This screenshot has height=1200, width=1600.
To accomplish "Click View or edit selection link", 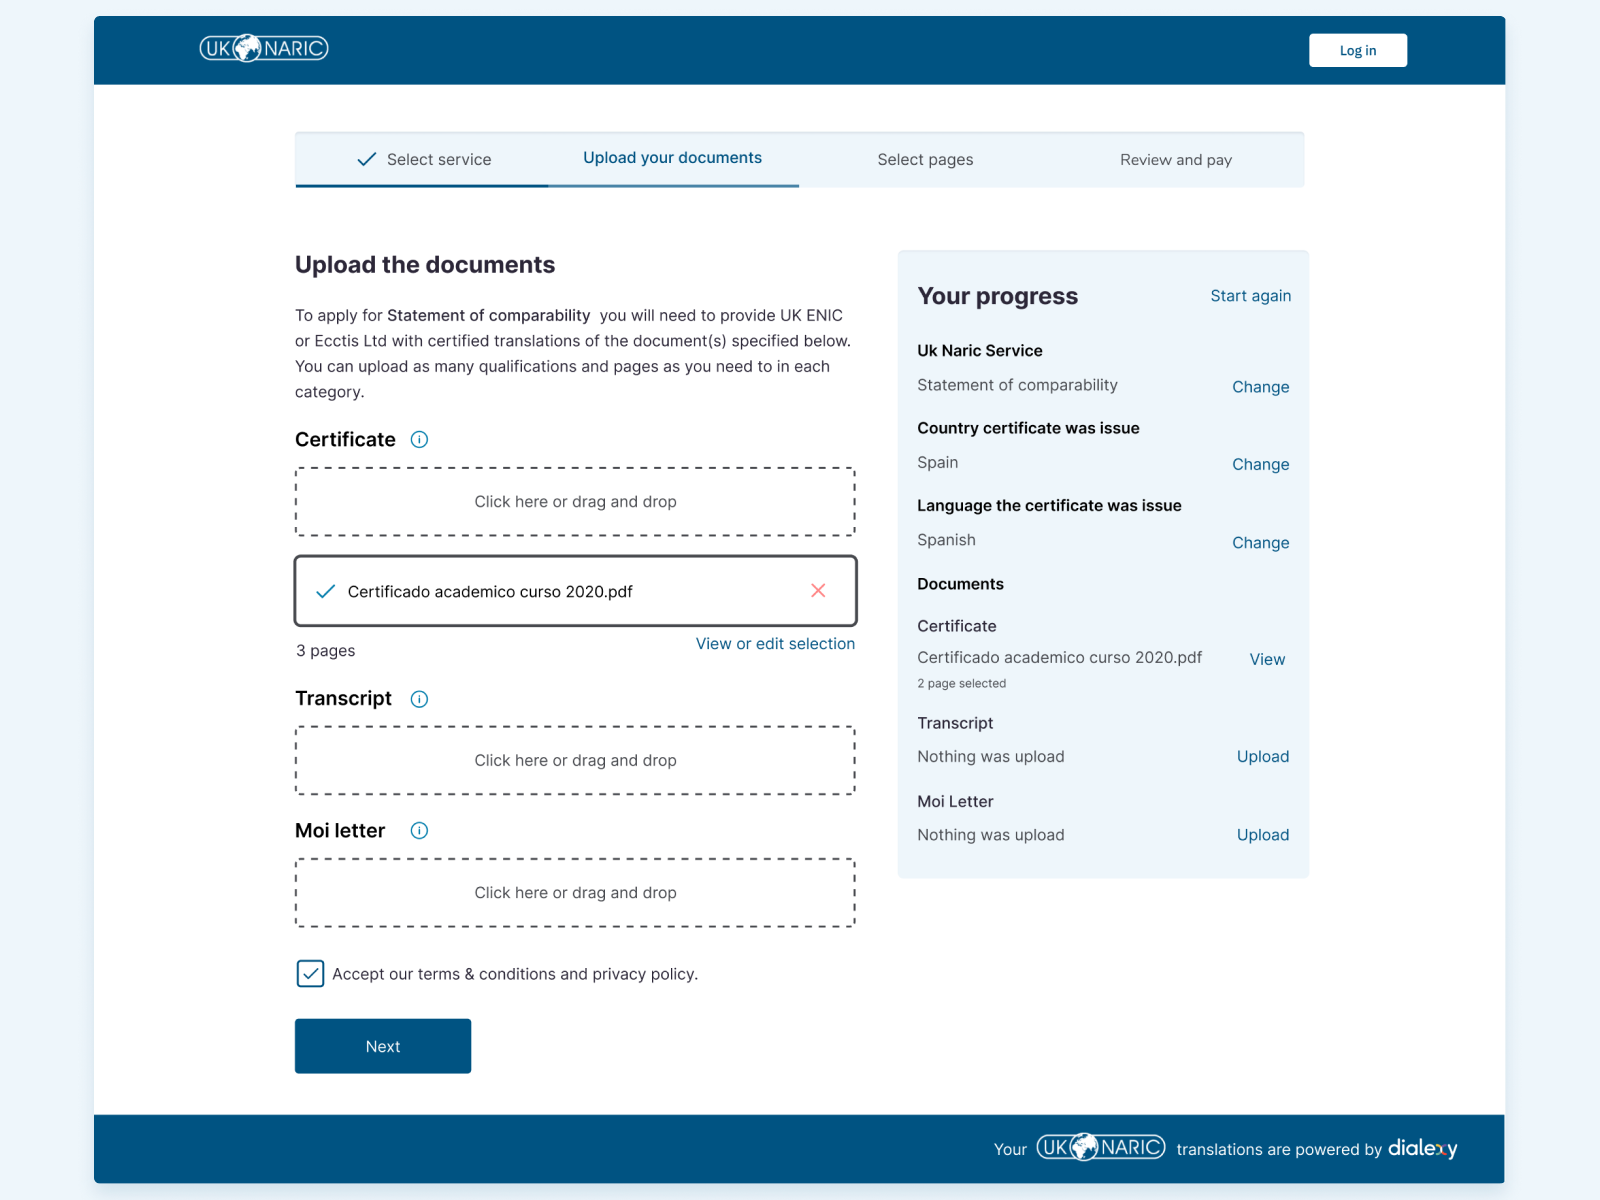I will click(774, 644).
